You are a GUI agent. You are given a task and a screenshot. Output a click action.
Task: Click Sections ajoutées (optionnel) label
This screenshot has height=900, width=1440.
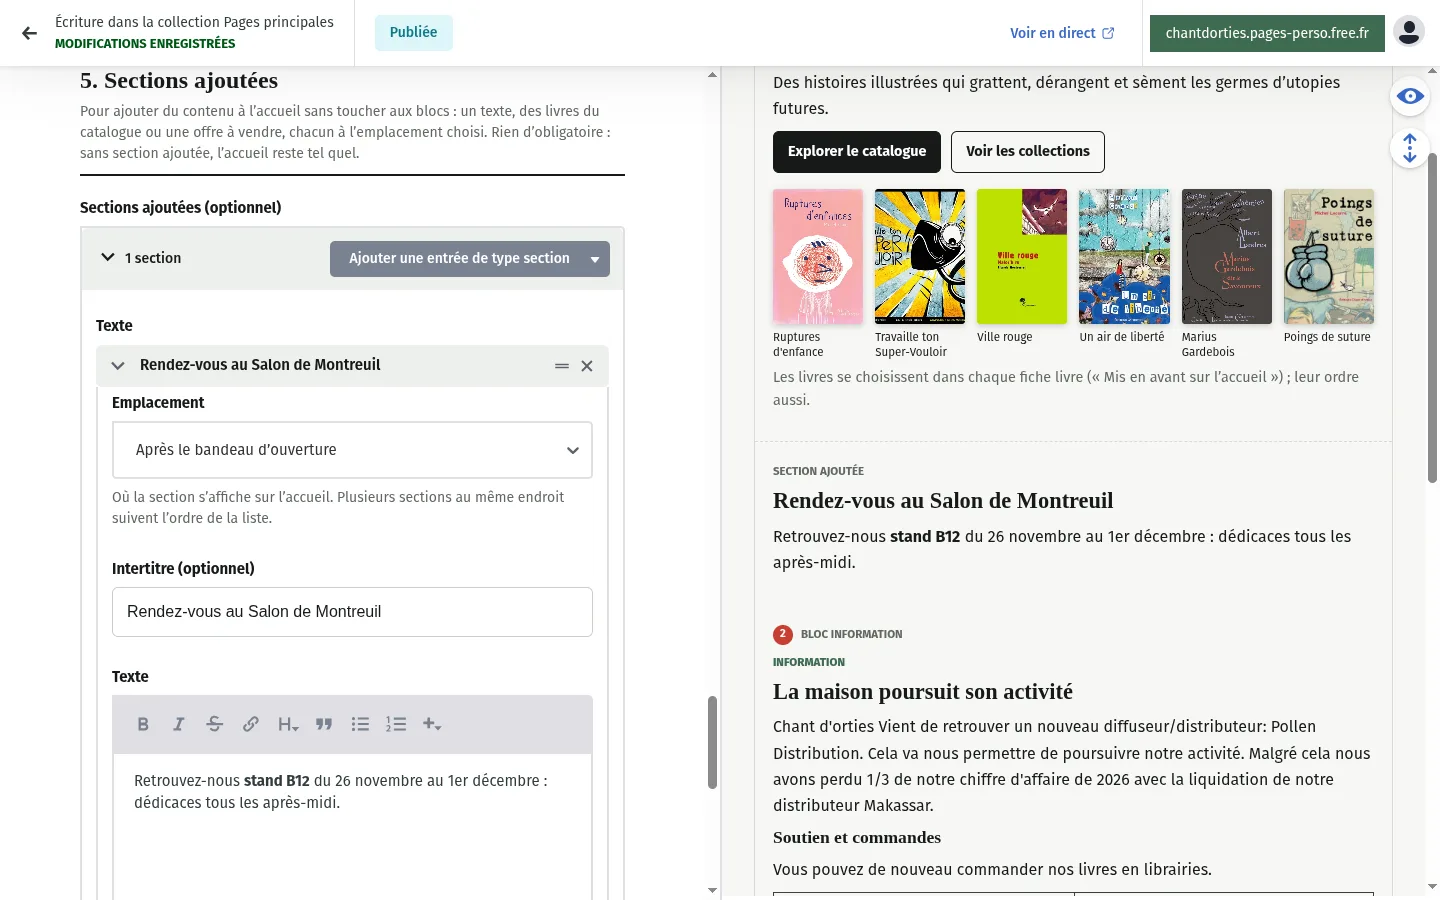[181, 208]
